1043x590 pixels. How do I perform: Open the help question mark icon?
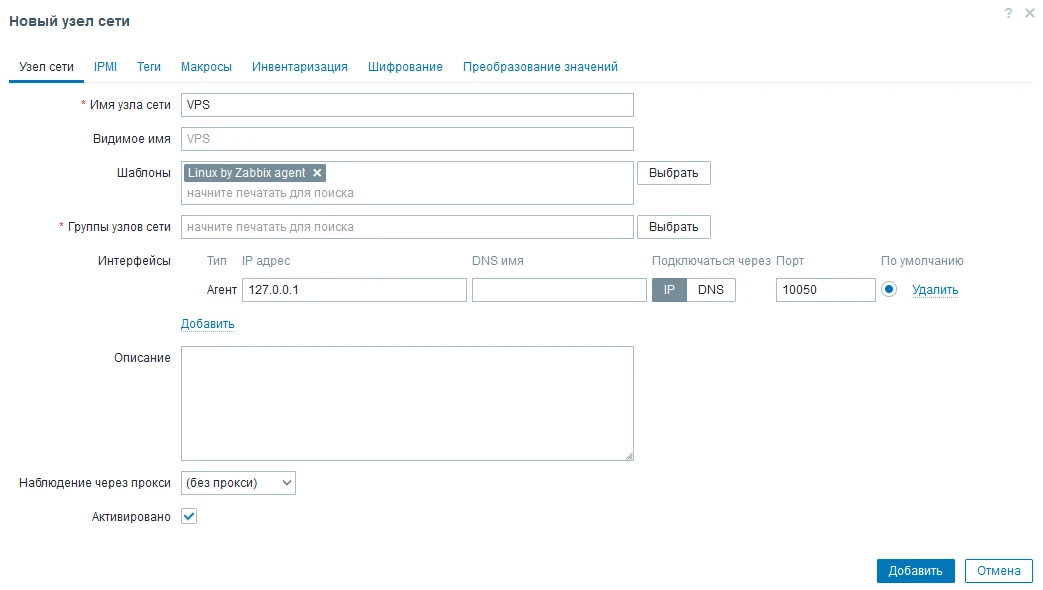1008,13
